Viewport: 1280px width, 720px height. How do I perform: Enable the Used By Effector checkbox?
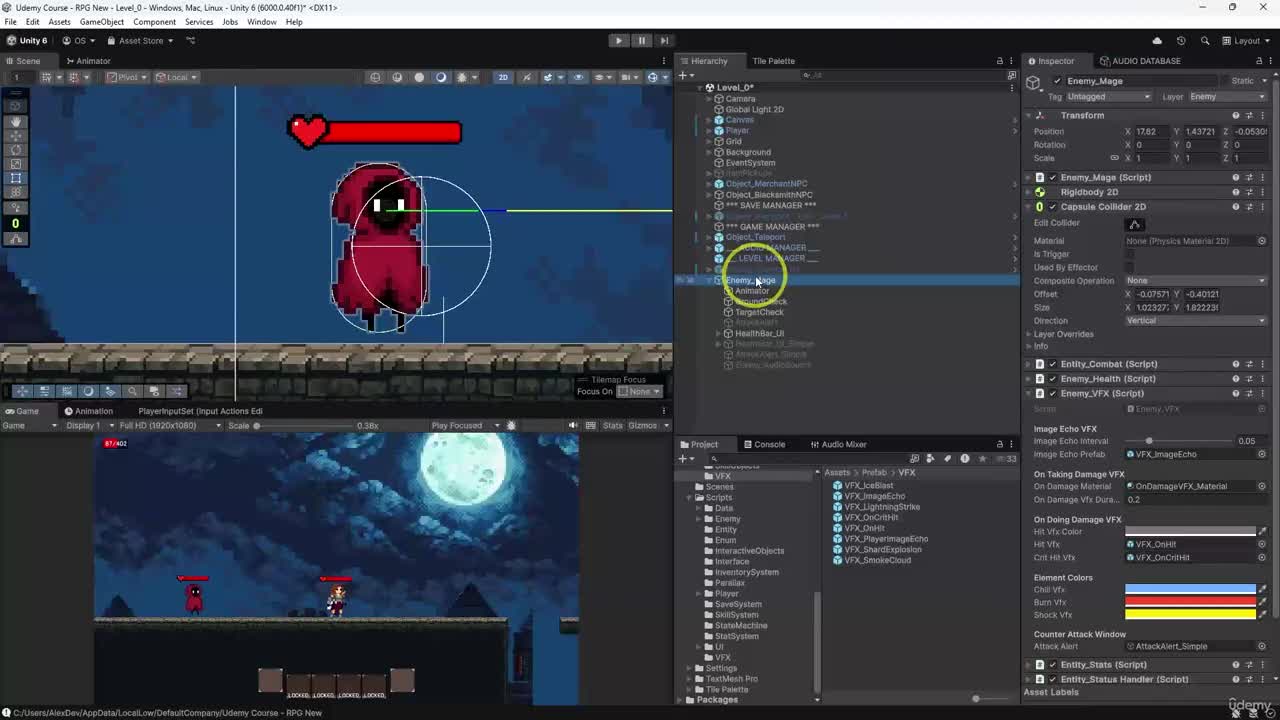tap(1130, 267)
